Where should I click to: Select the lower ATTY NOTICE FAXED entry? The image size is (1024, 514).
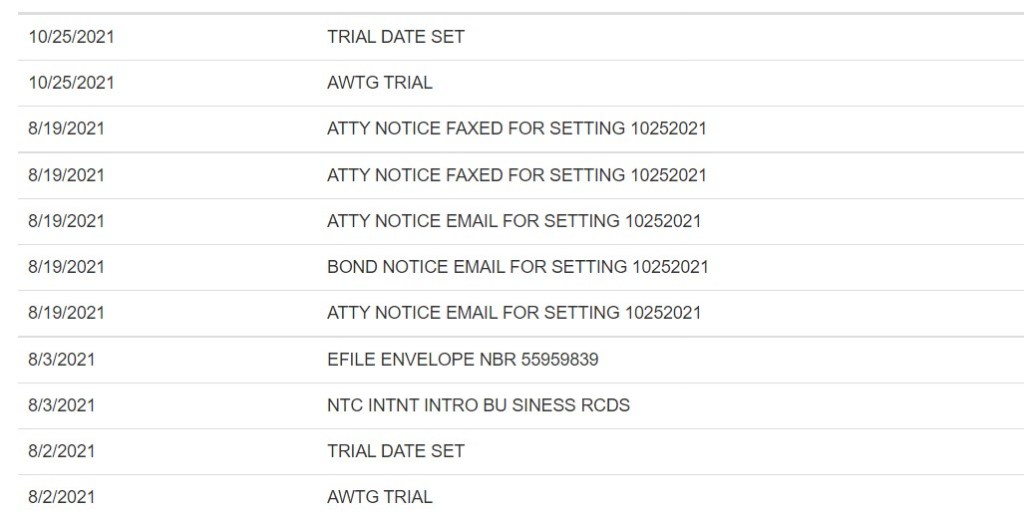click(516, 175)
